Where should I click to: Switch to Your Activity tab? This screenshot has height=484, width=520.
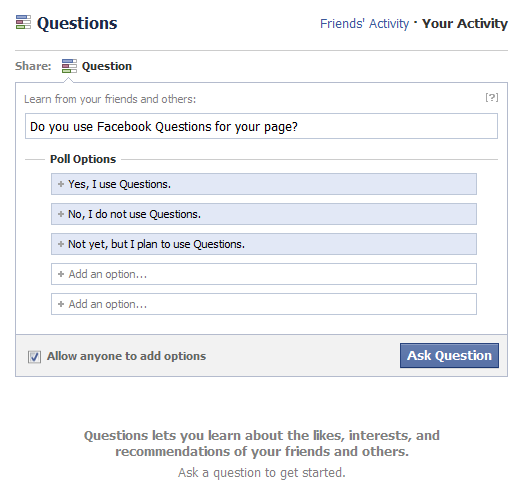[x=465, y=24]
